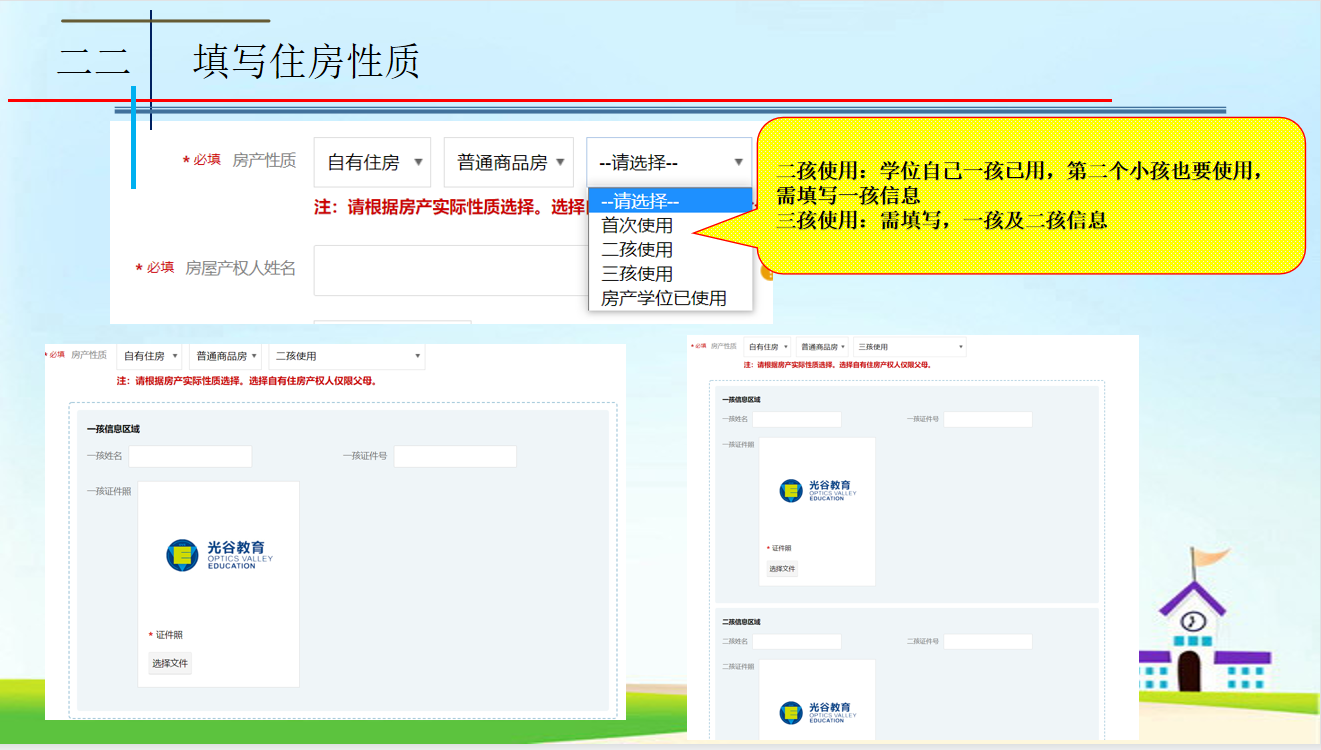Open the 二孩使用 dropdown in the small form
The height and width of the screenshot is (750, 1321).
click(346, 356)
